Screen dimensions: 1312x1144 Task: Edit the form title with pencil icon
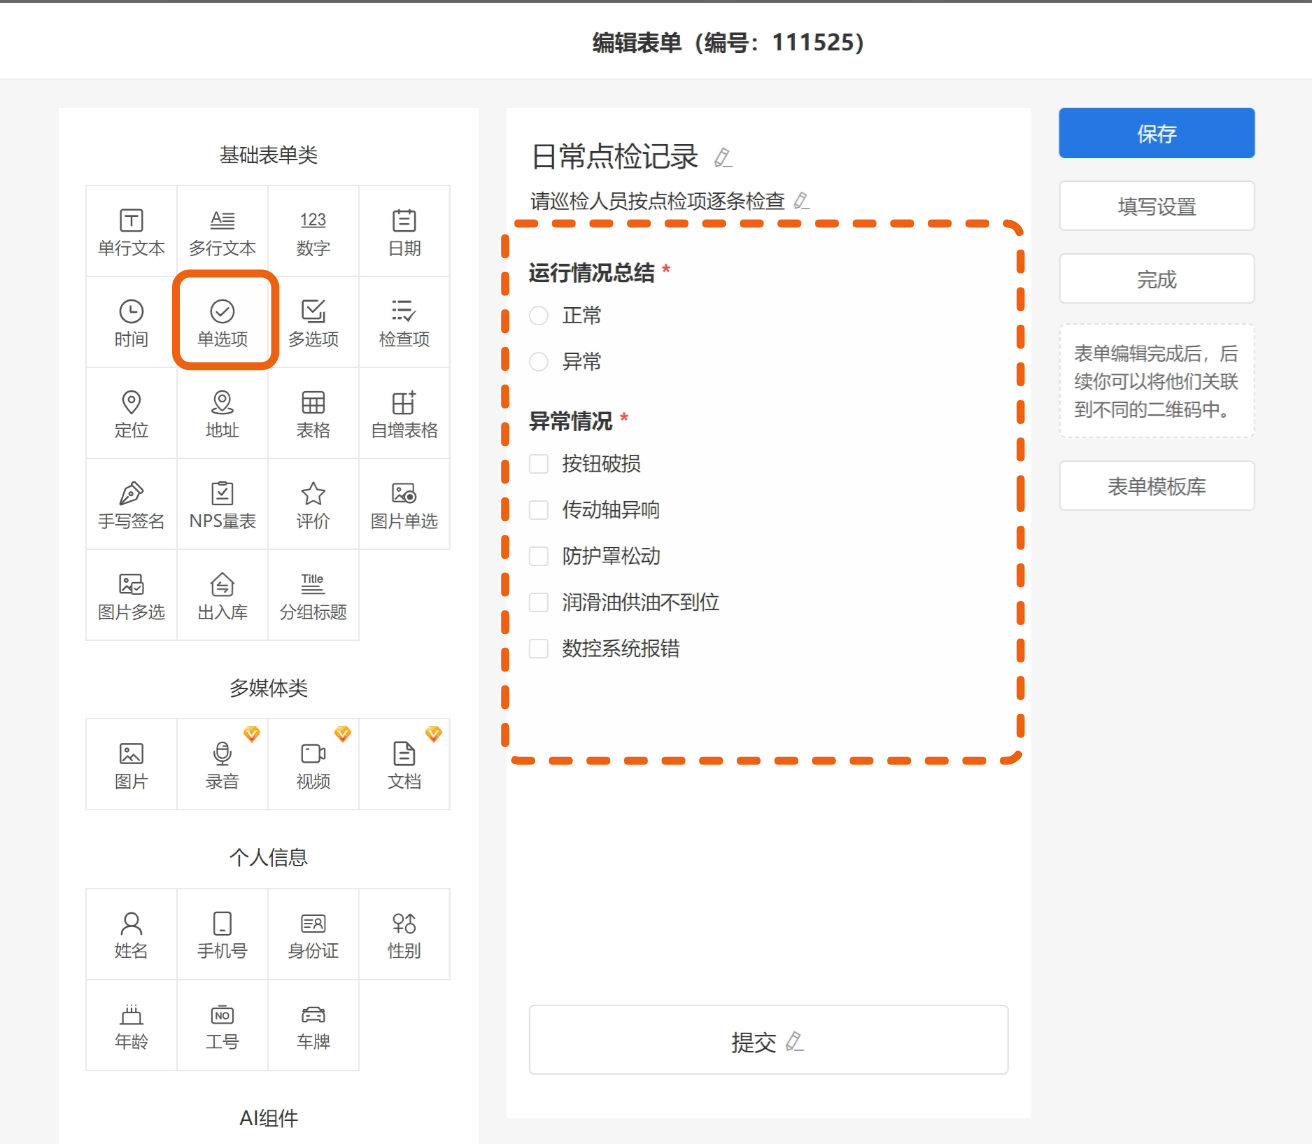tap(723, 158)
